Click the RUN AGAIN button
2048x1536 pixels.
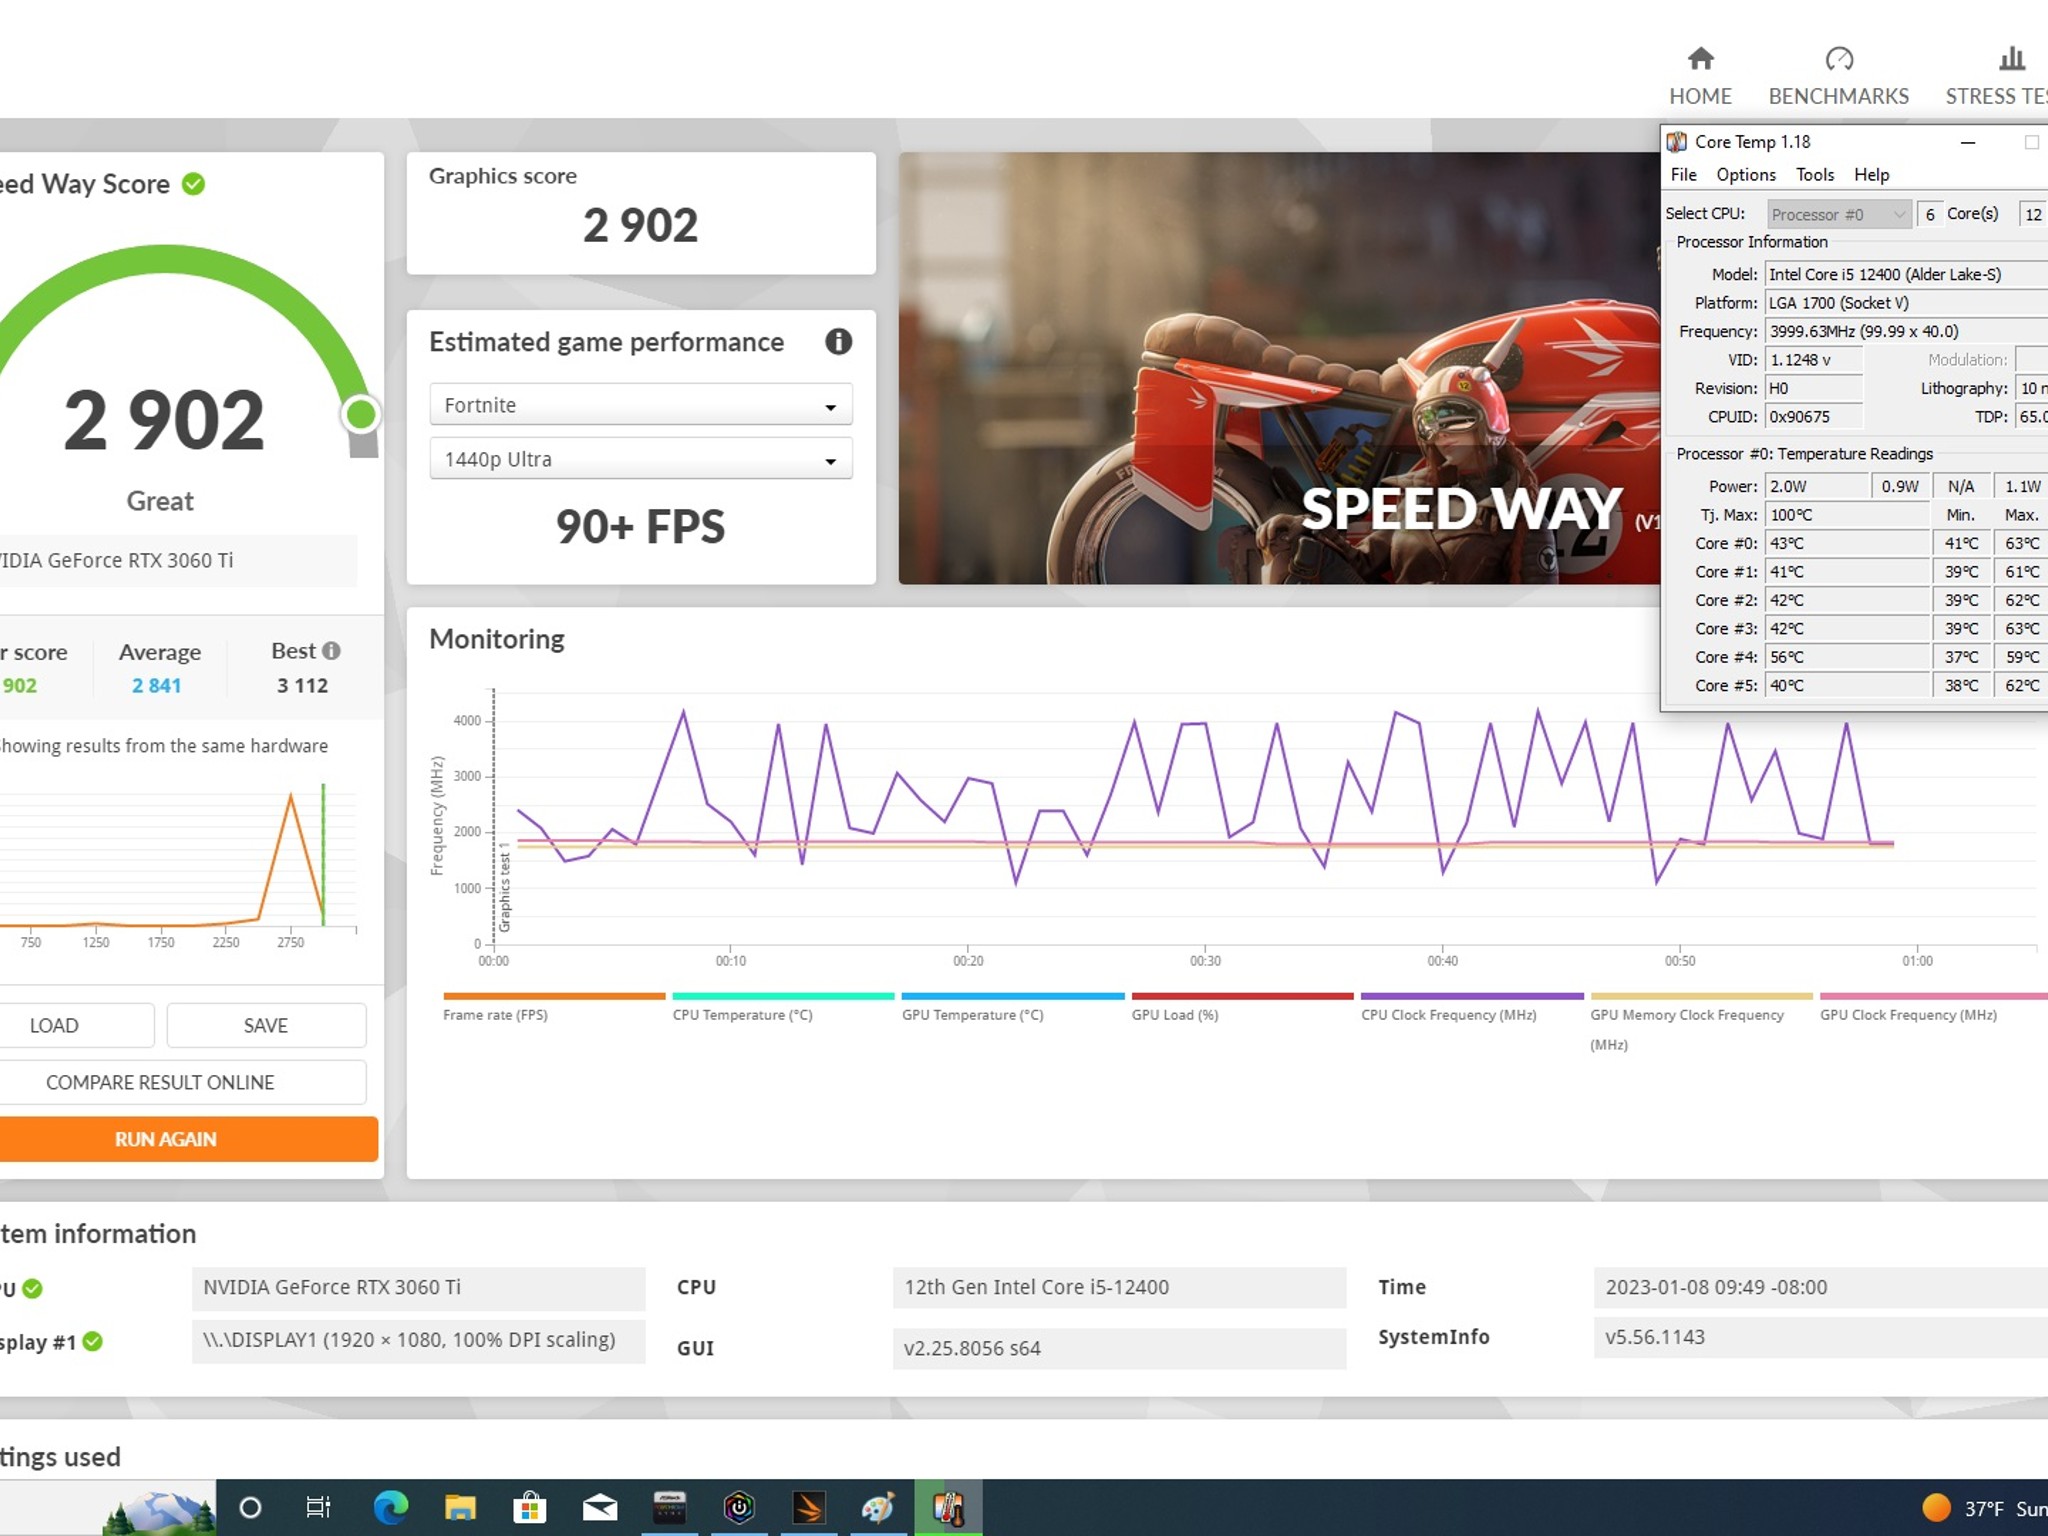click(165, 1139)
